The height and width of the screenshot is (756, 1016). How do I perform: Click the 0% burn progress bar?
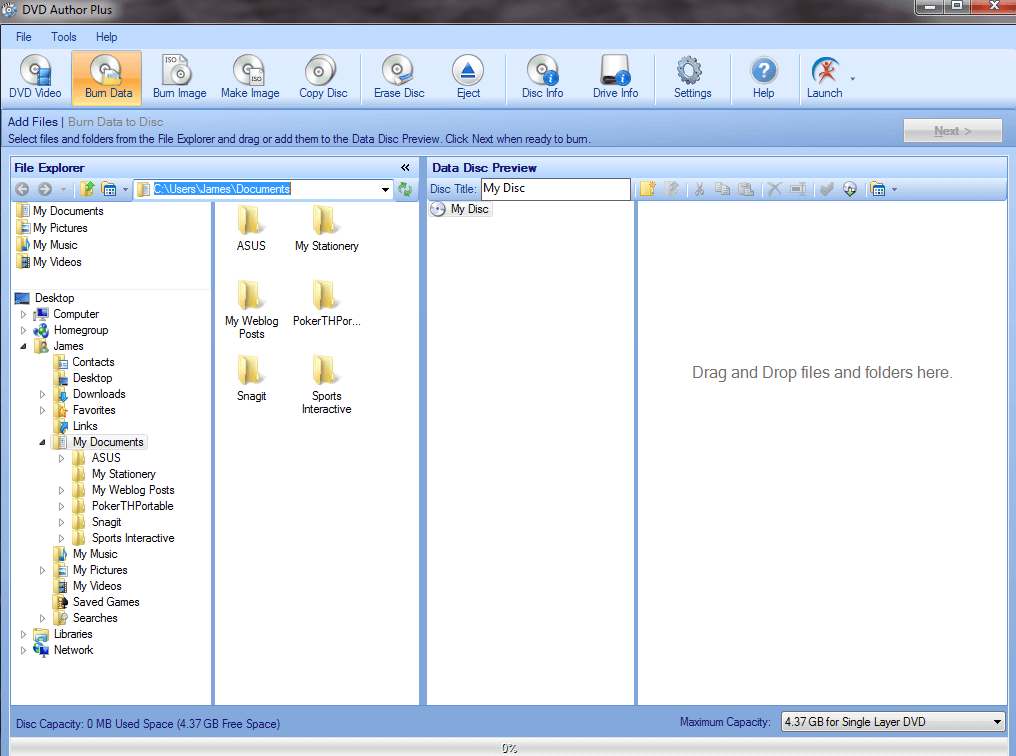(508, 748)
